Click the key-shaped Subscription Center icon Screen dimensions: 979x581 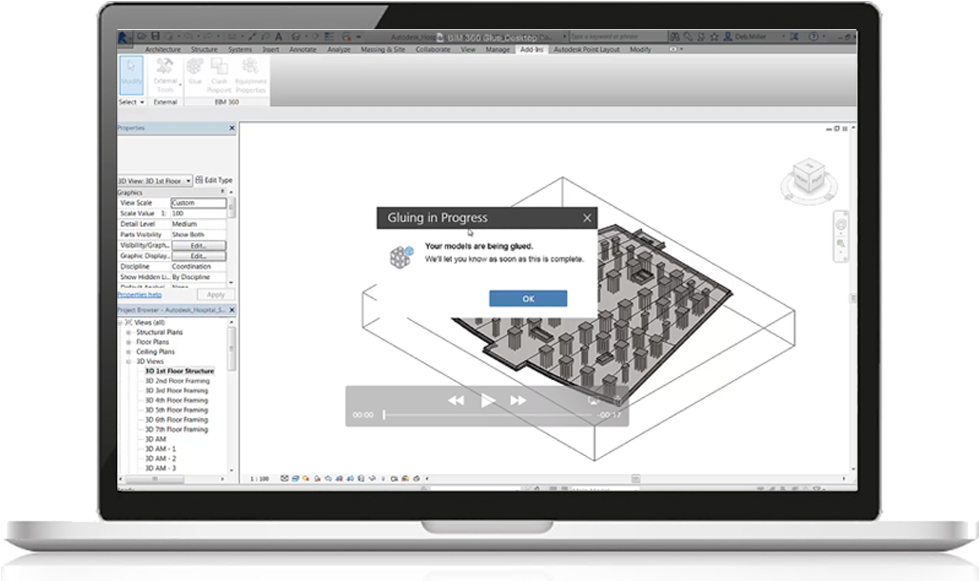tap(688, 37)
